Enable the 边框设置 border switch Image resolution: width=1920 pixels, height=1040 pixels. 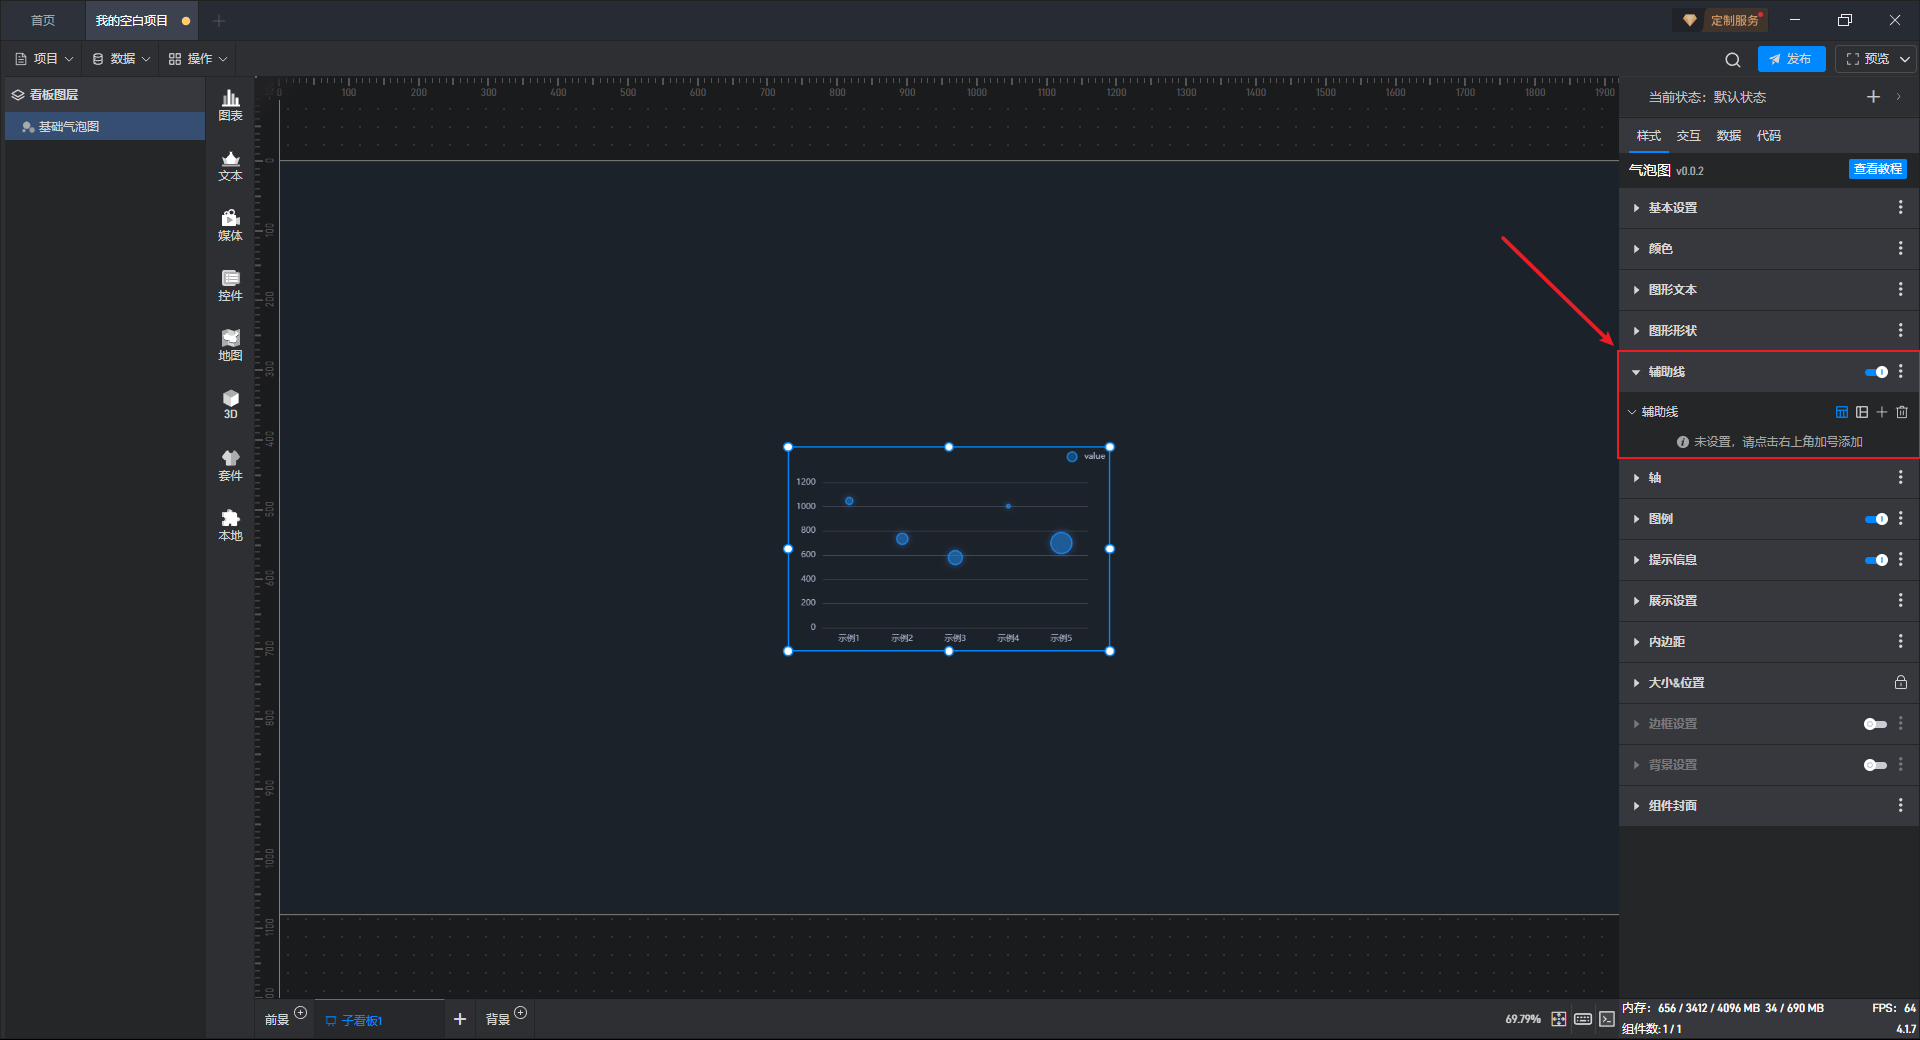[x=1876, y=724]
